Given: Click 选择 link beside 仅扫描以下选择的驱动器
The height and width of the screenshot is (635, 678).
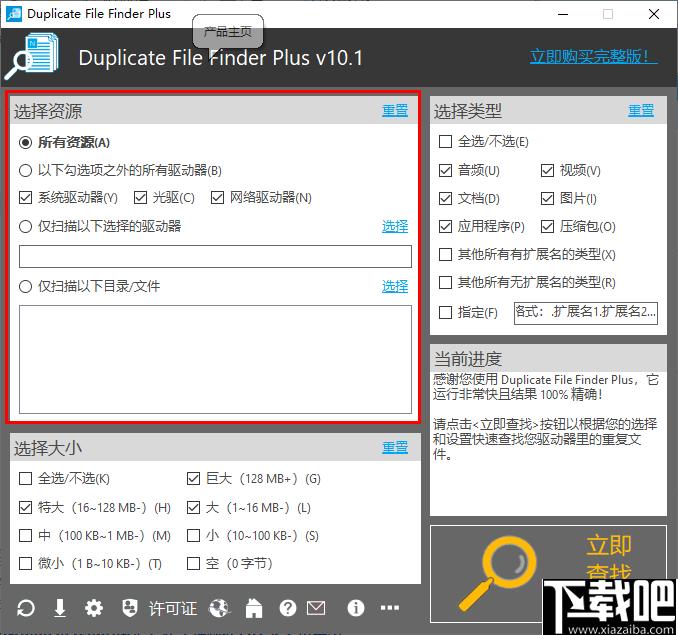Looking at the screenshot, I should click(x=395, y=227).
